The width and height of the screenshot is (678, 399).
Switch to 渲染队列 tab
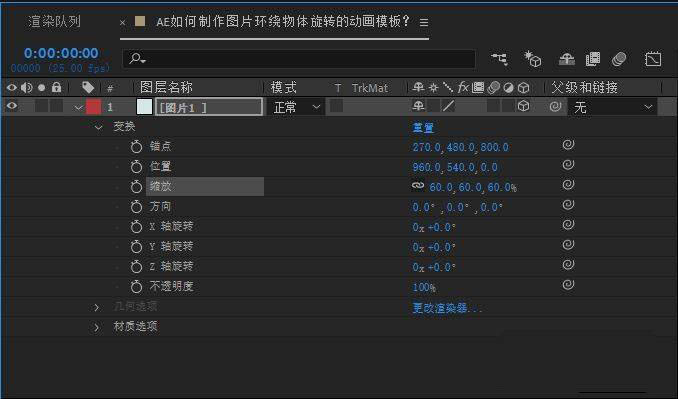[x=54, y=21]
